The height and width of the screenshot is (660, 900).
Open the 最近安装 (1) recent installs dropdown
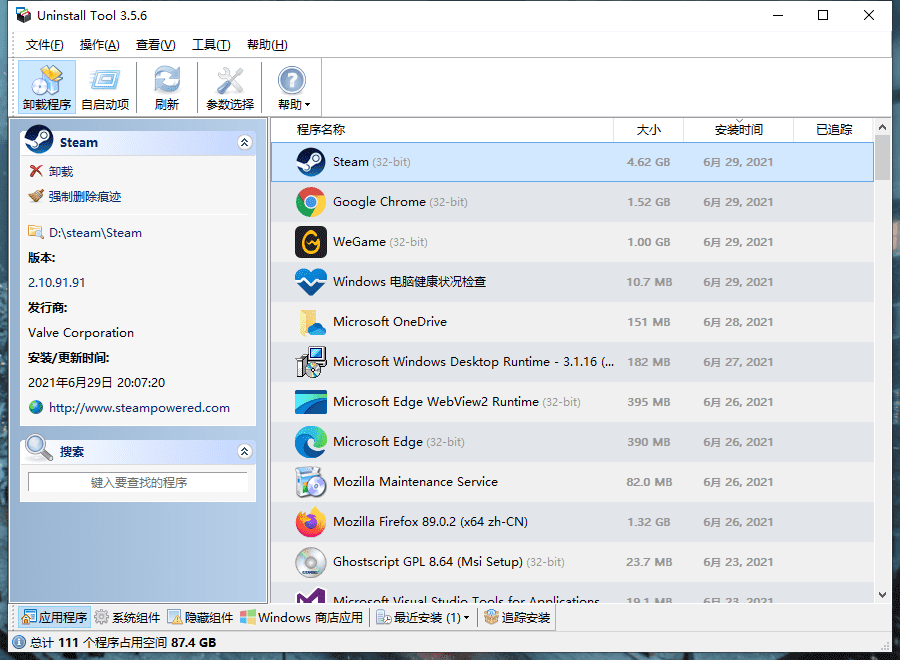422,618
